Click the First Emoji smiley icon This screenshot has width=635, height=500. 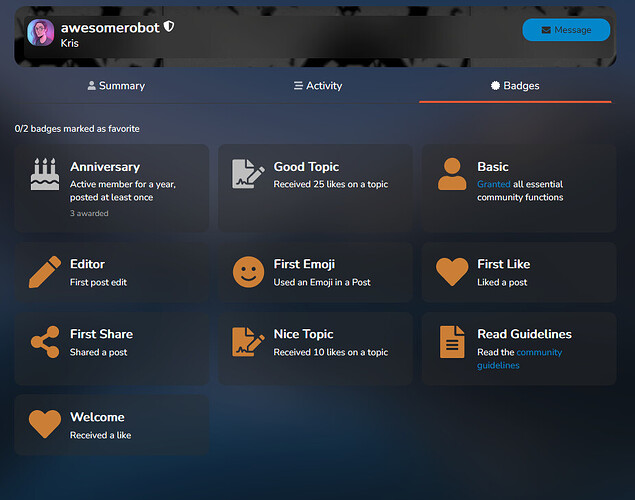pyautogui.click(x=248, y=272)
